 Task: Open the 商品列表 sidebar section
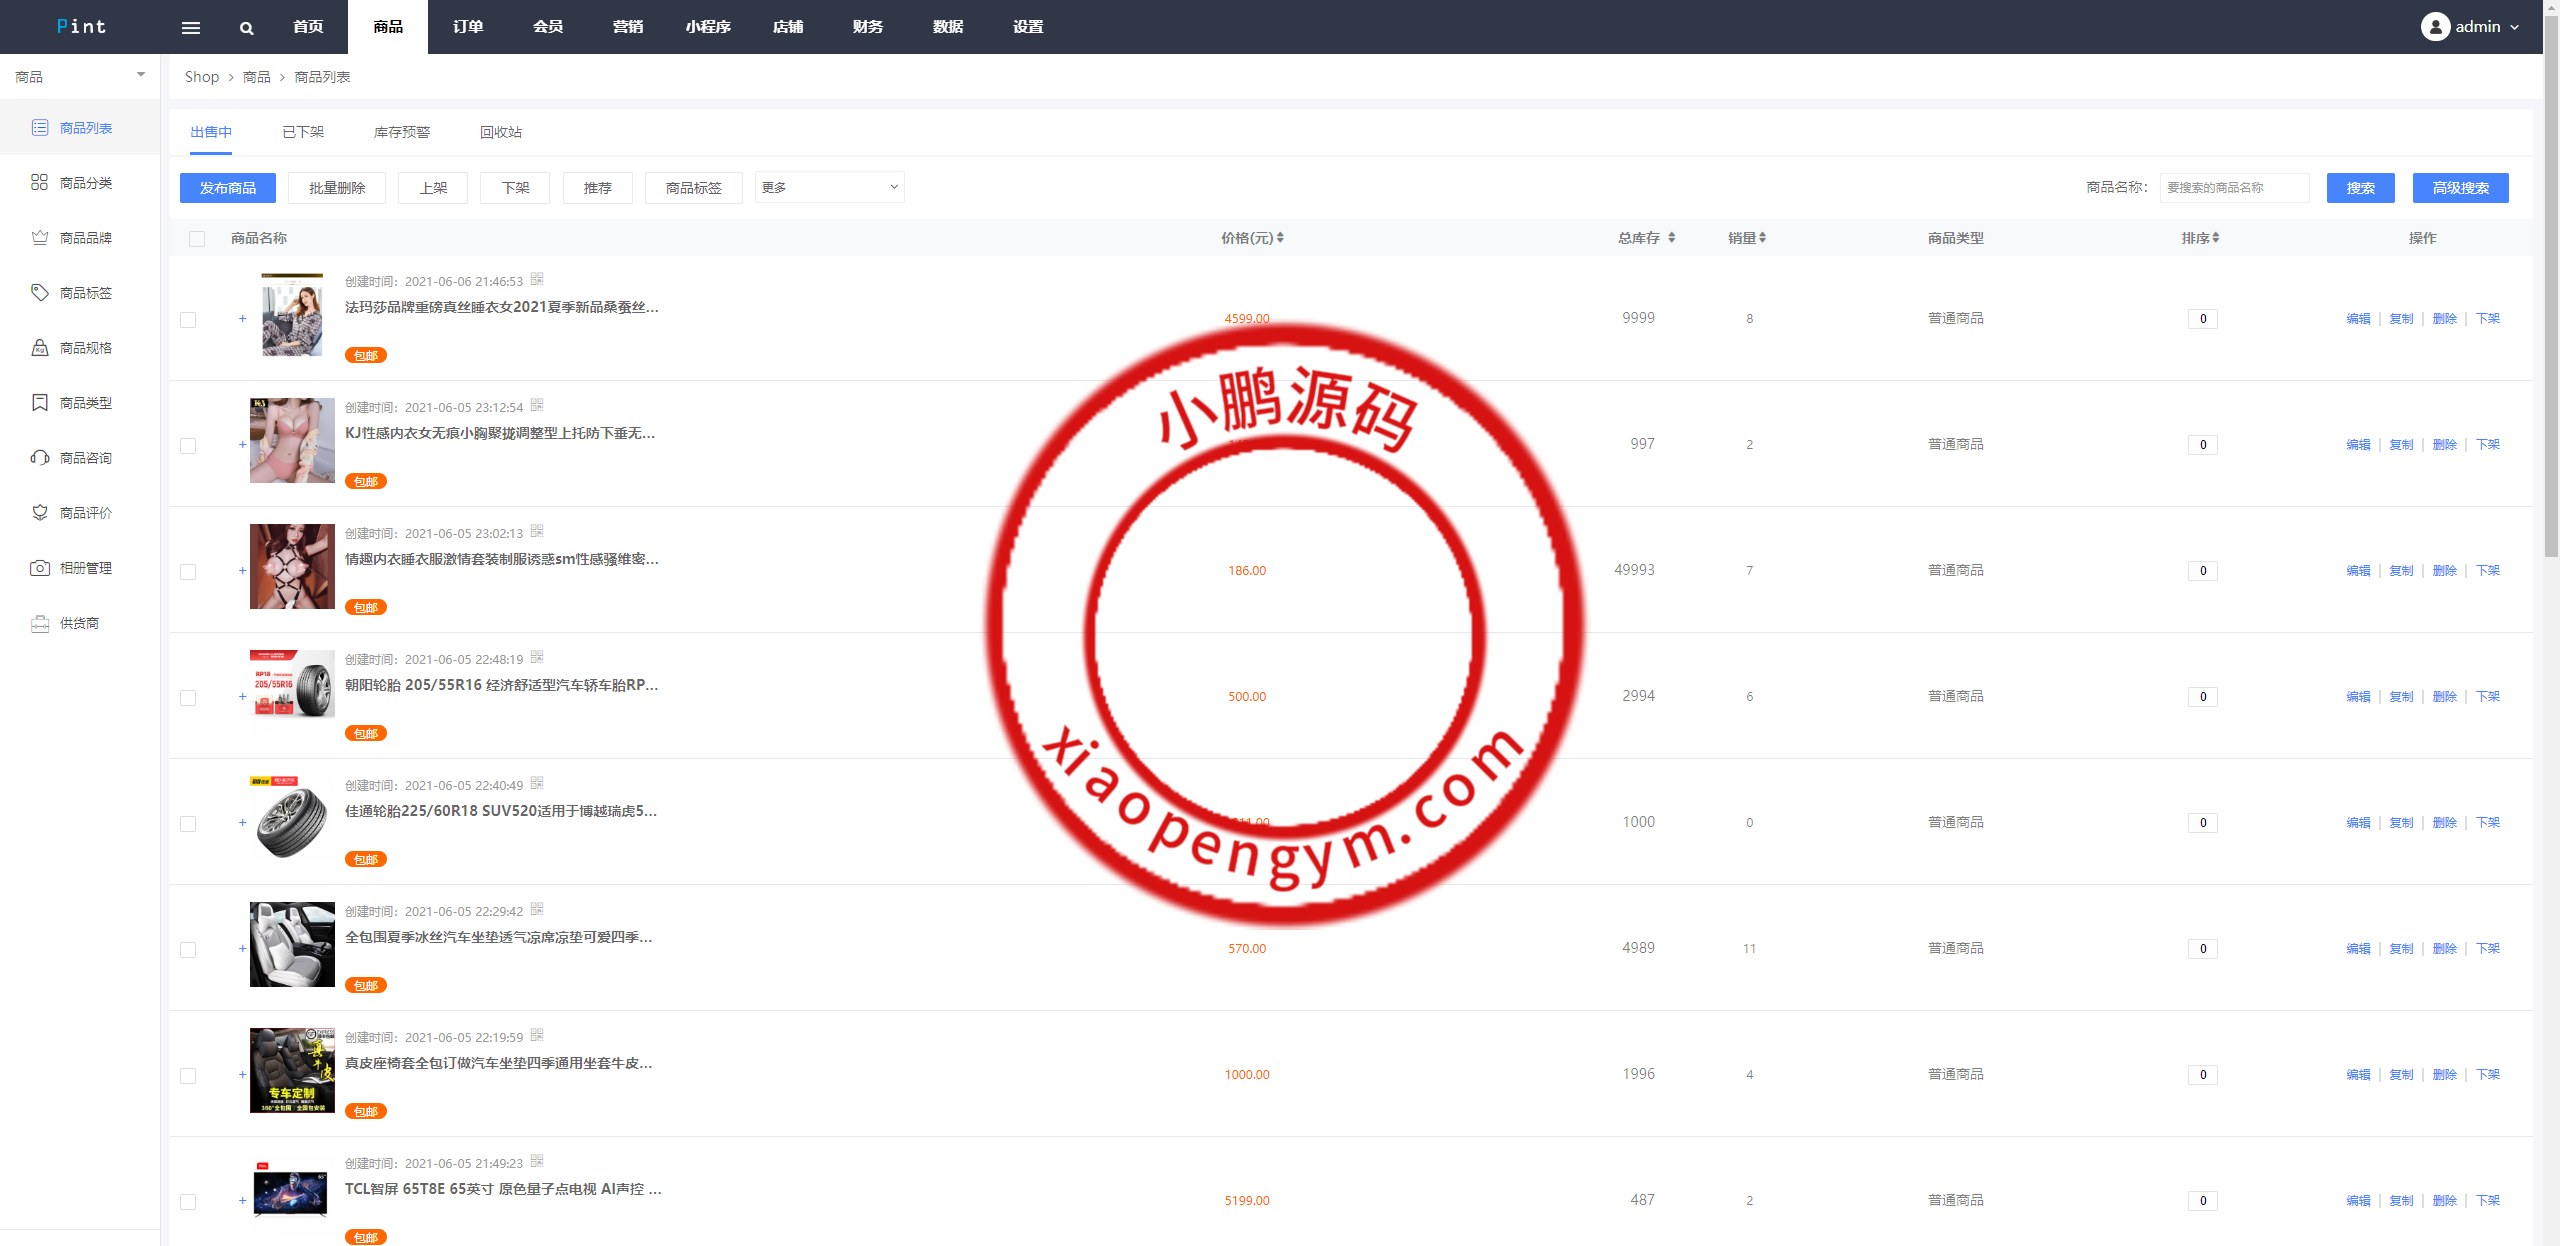(x=86, y=127)
